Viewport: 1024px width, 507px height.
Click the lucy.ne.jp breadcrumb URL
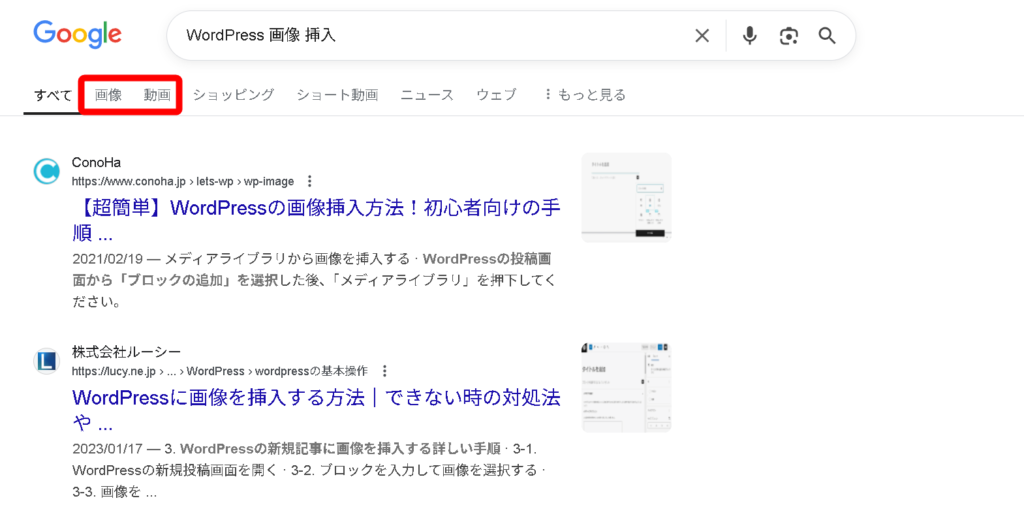(x=220, y=371)
